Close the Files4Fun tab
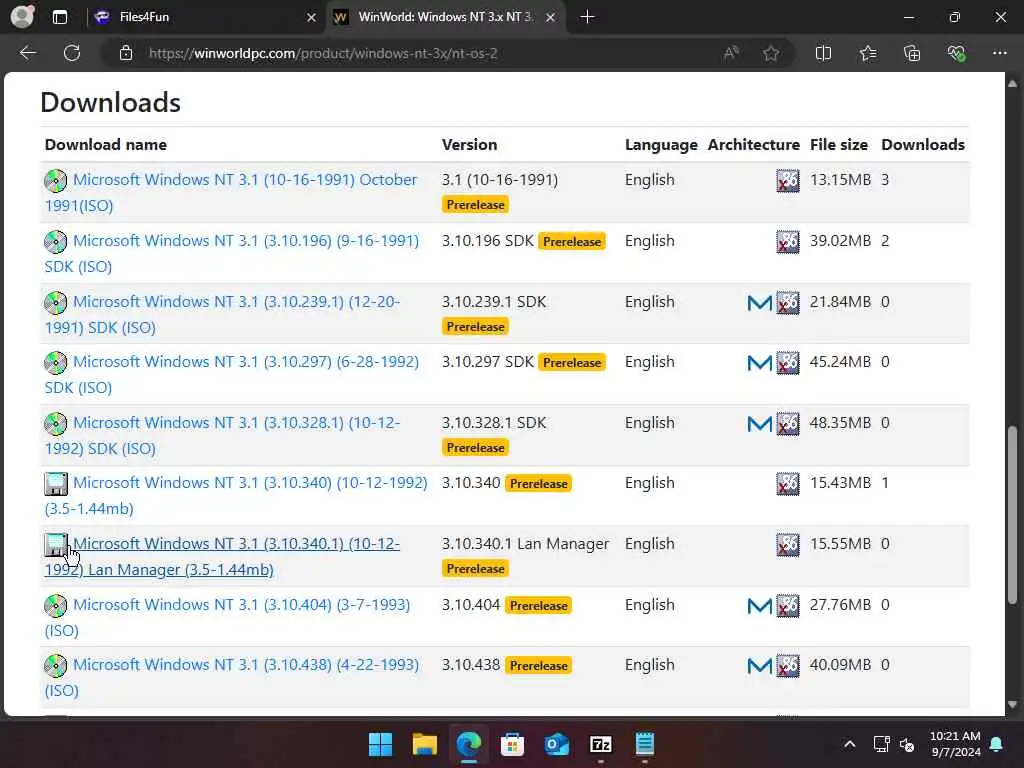 click(312, 17)
